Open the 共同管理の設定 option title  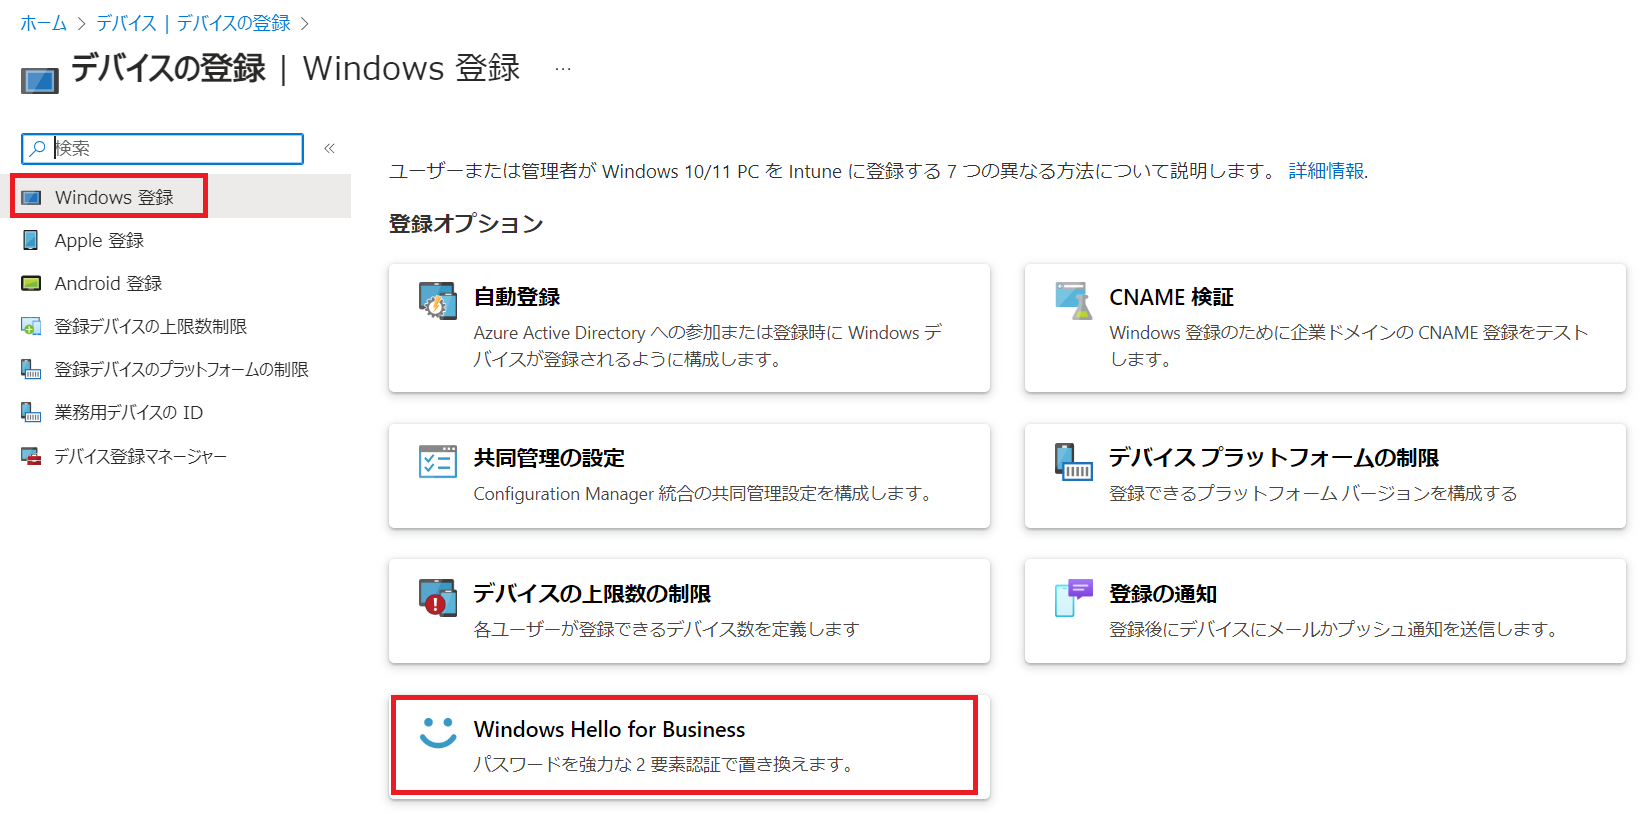click(x=549, y=458)
